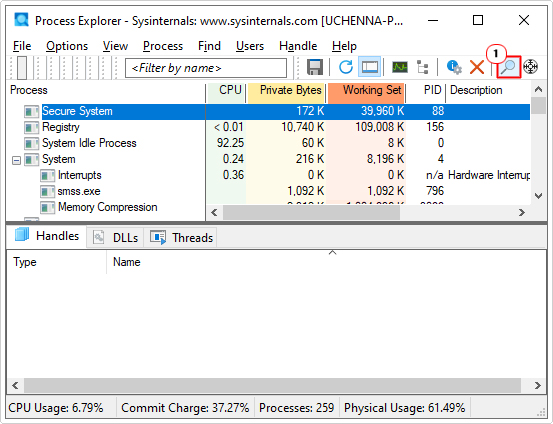The image size is (553, 424).
Task: Click the Commit Charge 37.27% status entry
Action: [185, 408]
